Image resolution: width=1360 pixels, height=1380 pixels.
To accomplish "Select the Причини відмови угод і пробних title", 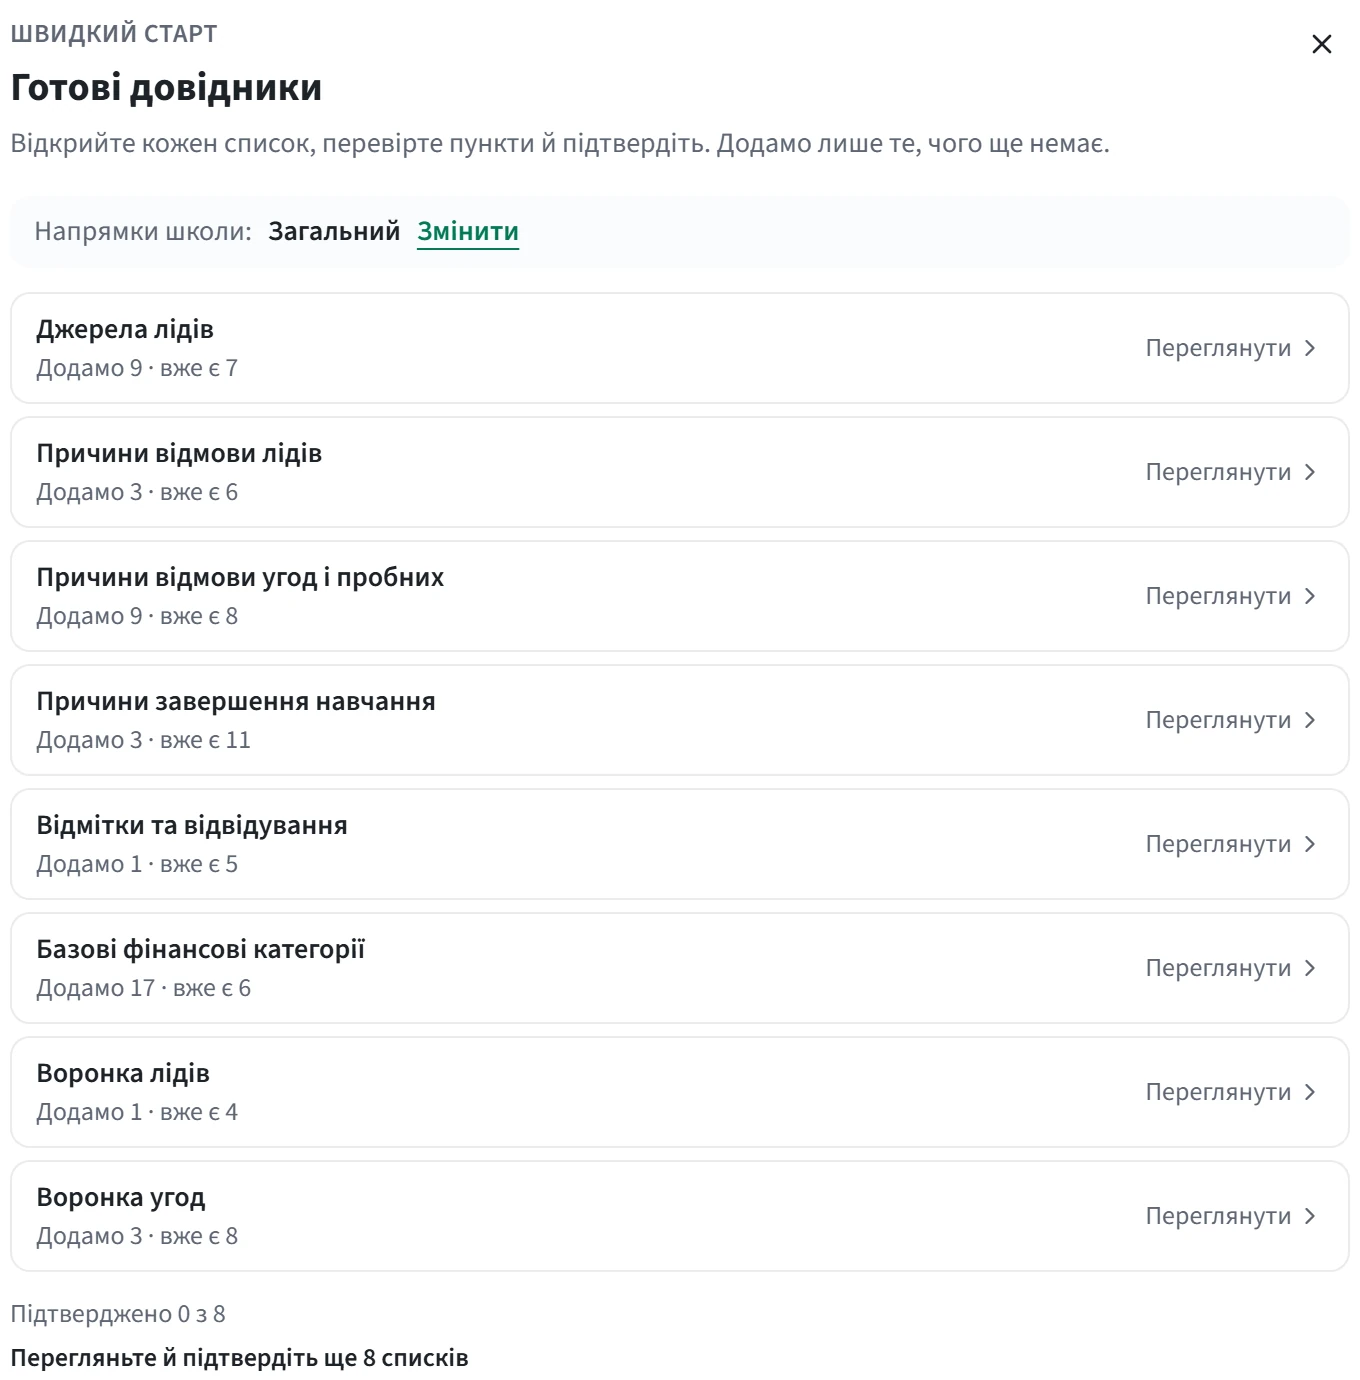I will tap(240, 577).
